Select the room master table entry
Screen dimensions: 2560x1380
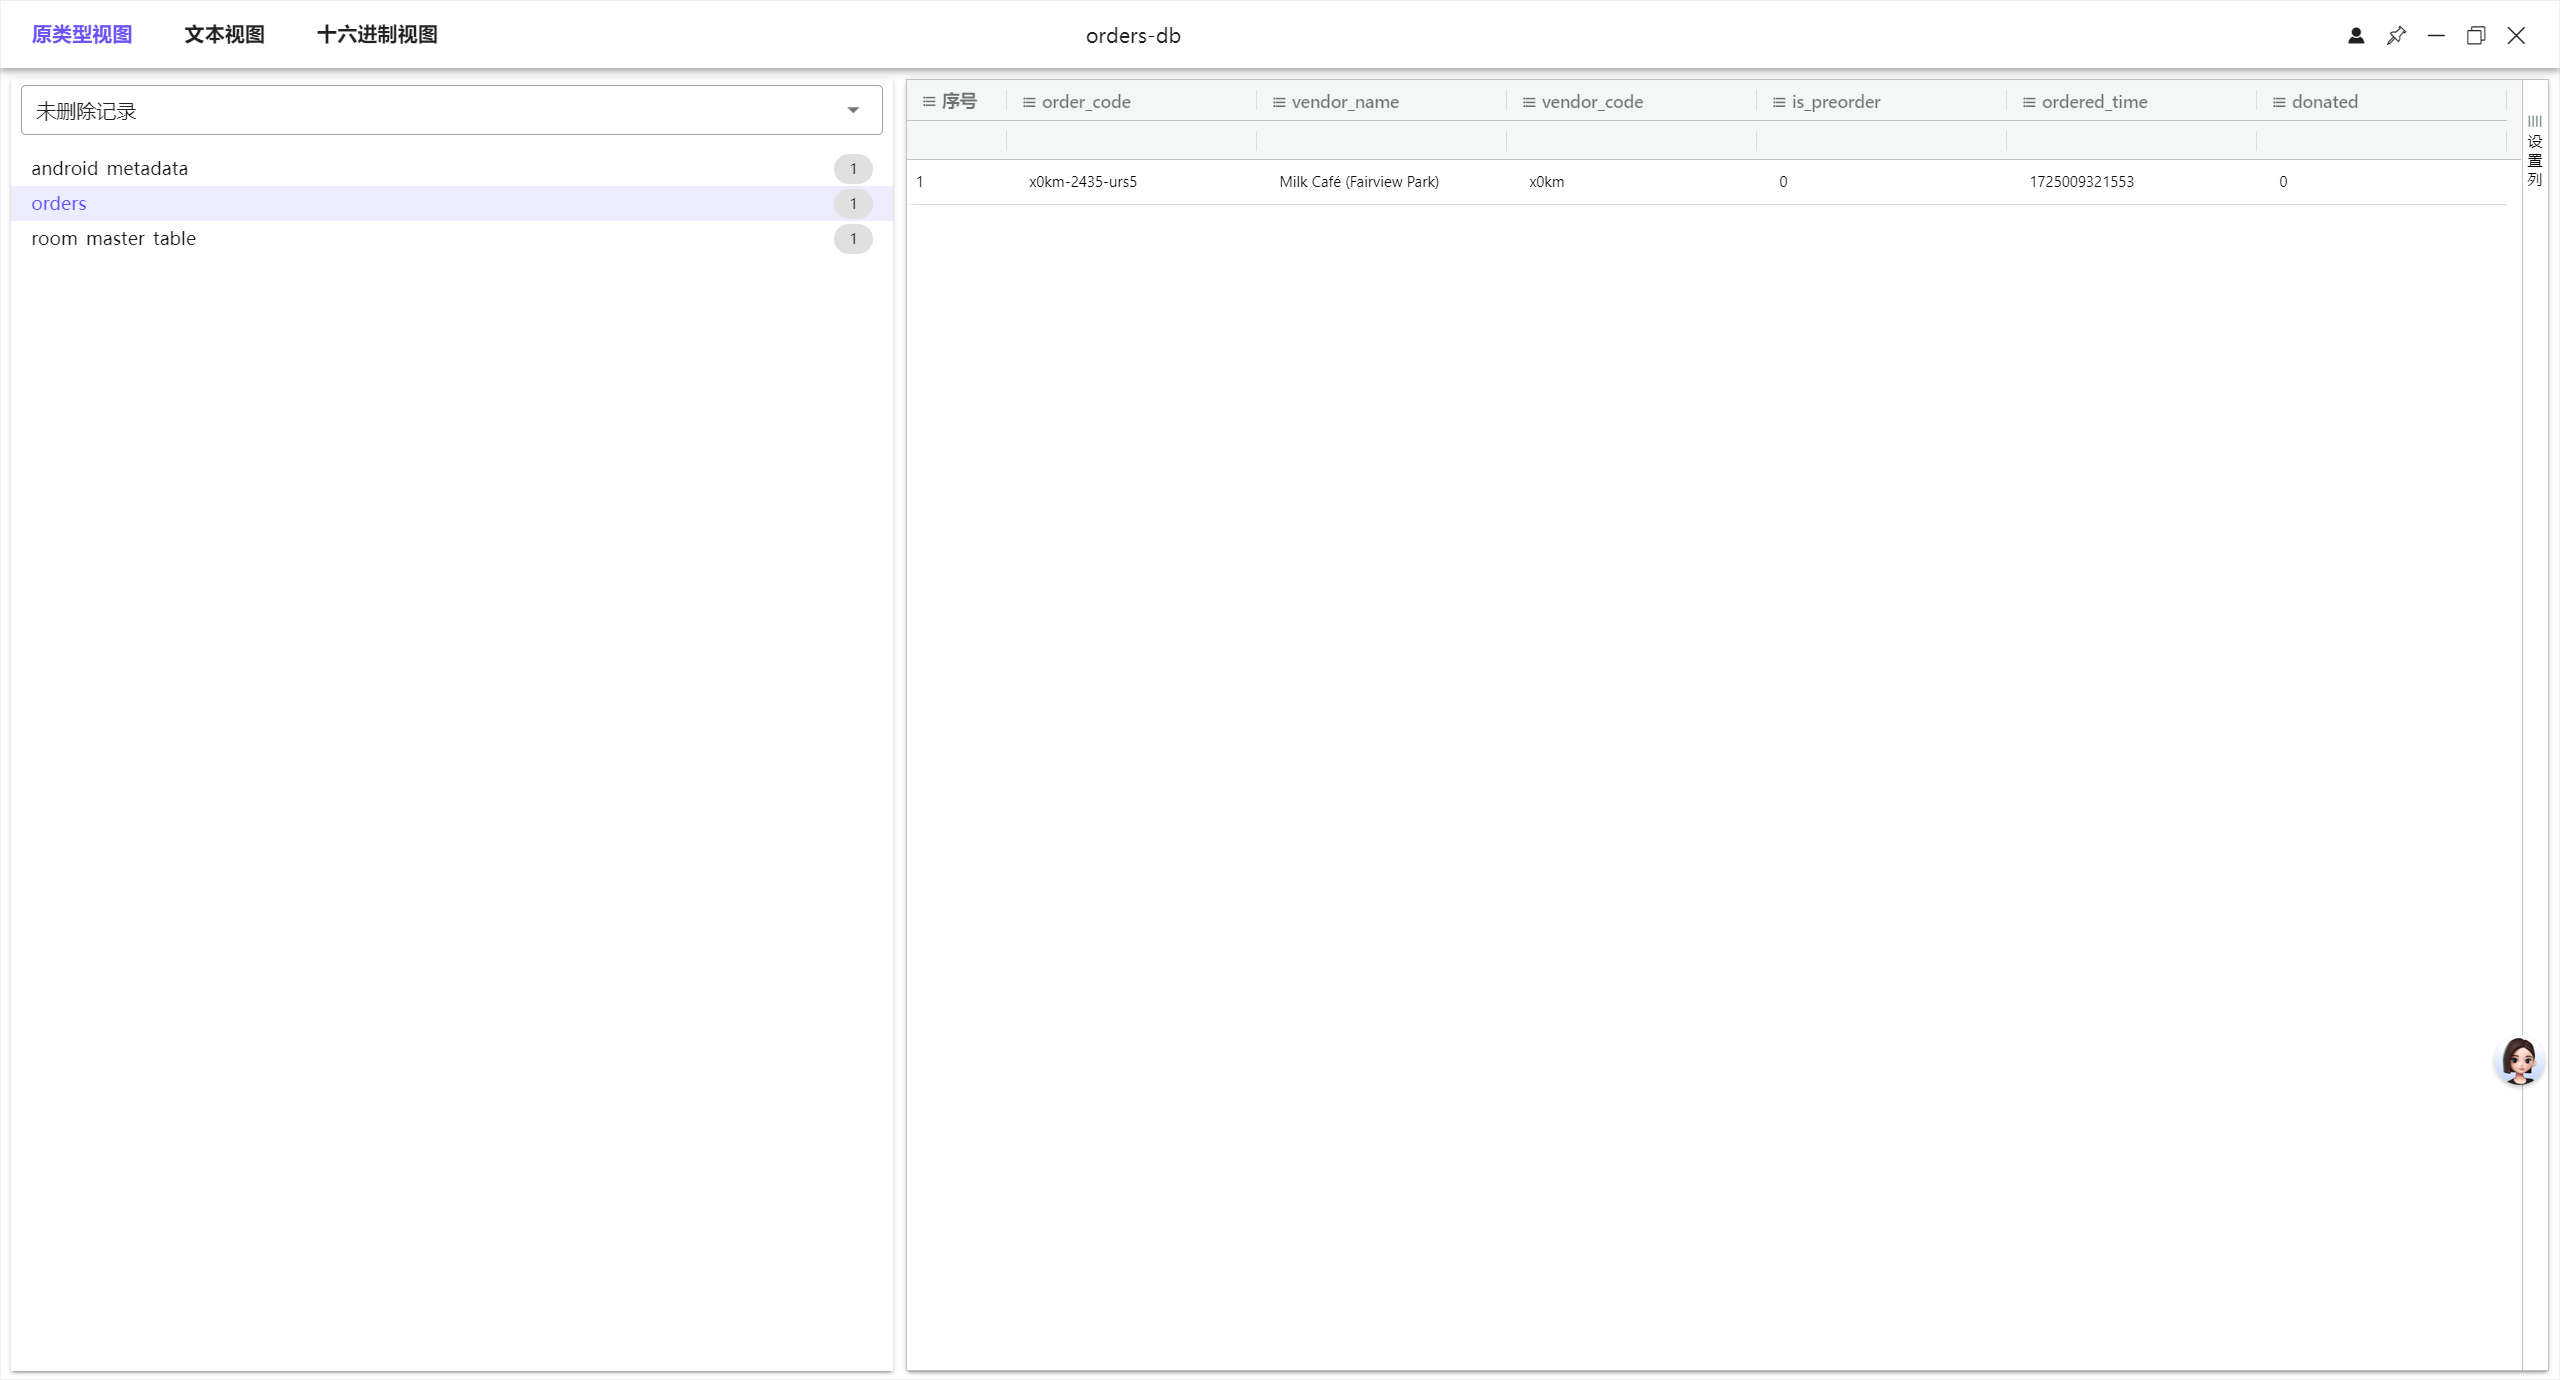click(114, 238)
